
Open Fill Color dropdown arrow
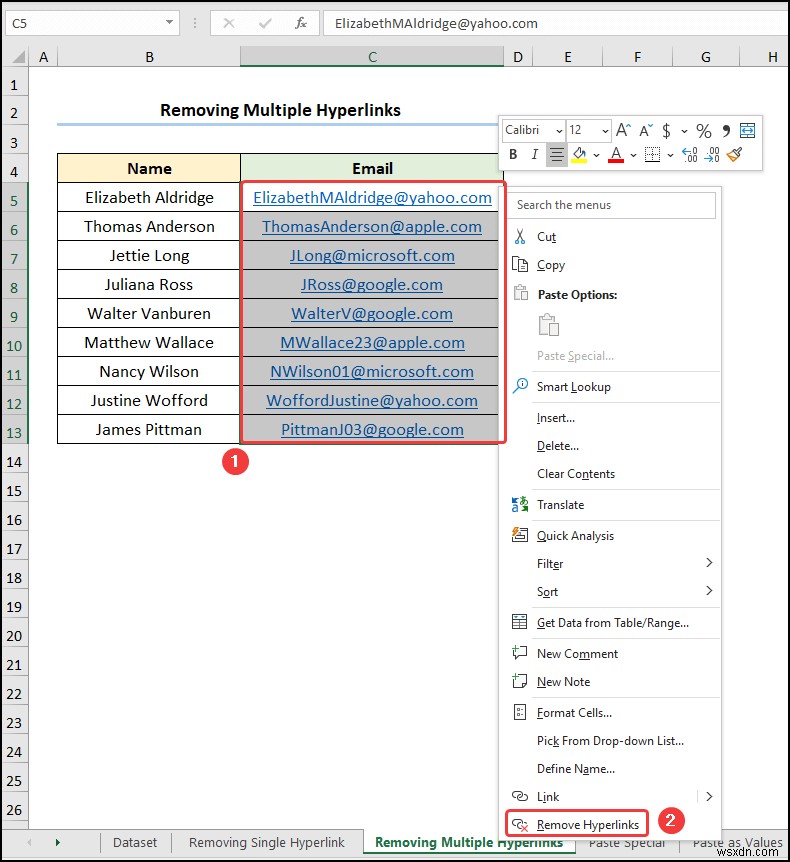596,155
